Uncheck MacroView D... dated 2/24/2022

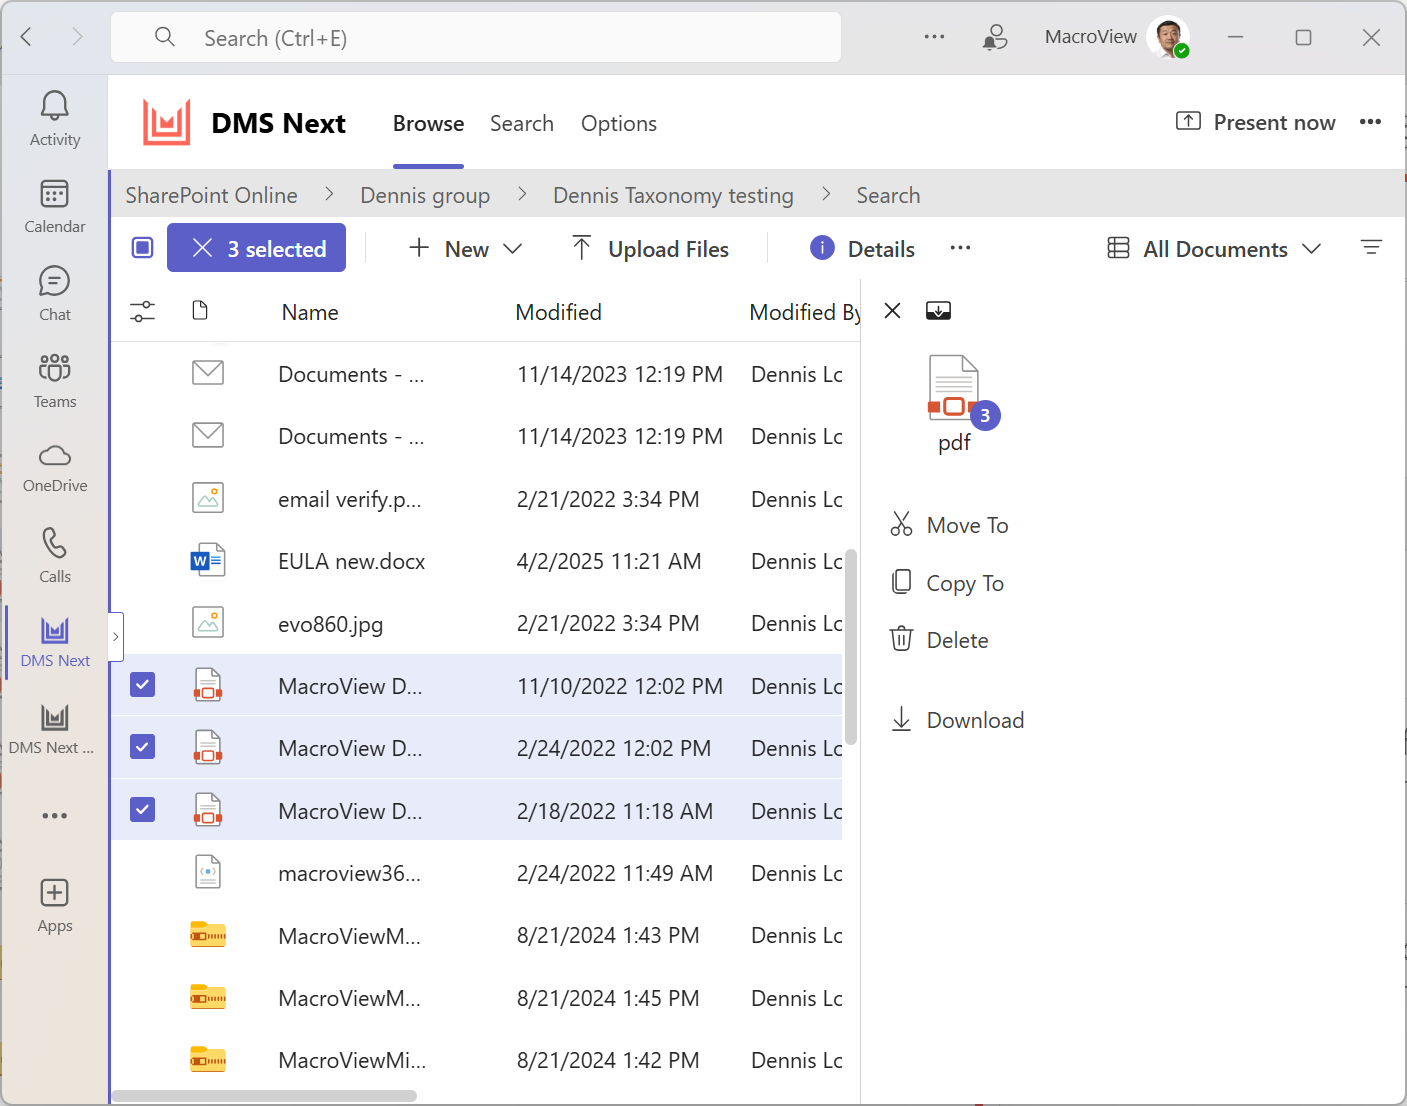click(x=143, y=747)
